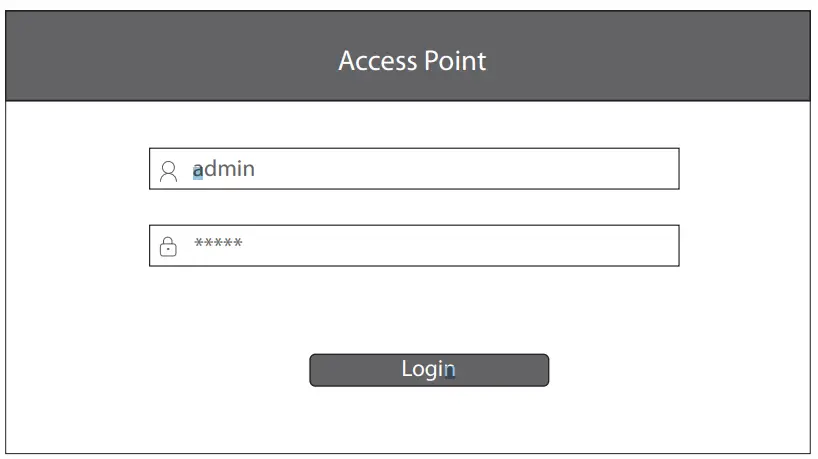The image size is (818, 459).
Task: Select the lock icon beside the asterisks
Action: (168, 246)
